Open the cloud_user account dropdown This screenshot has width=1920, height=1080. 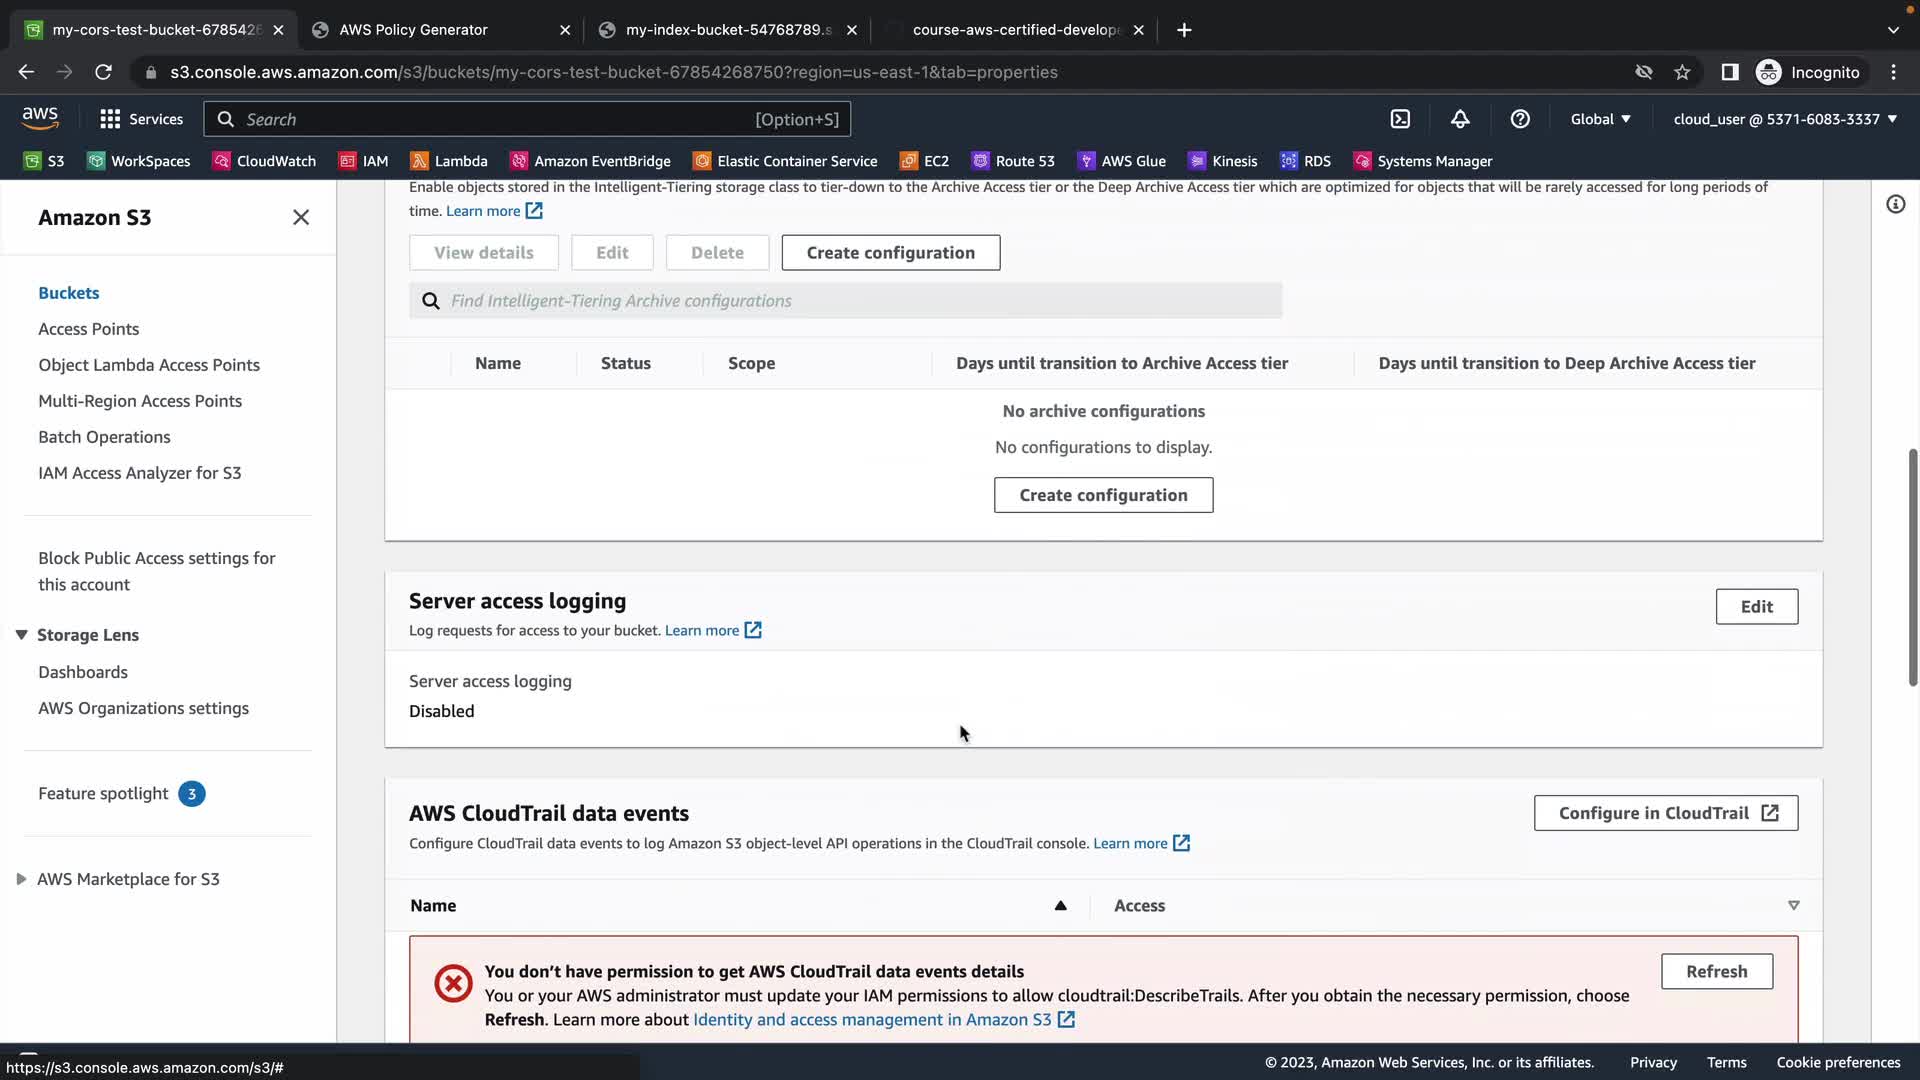coord(1785,119)
